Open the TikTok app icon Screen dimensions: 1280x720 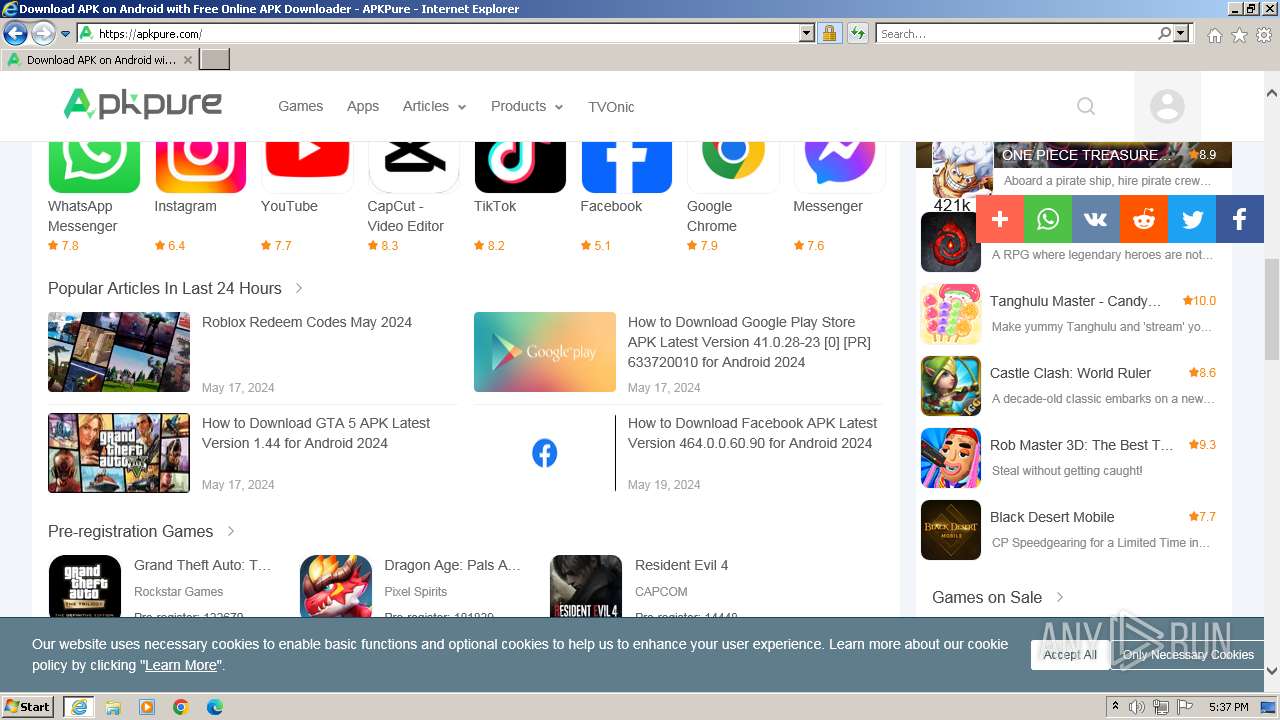[x=520, y=167]
